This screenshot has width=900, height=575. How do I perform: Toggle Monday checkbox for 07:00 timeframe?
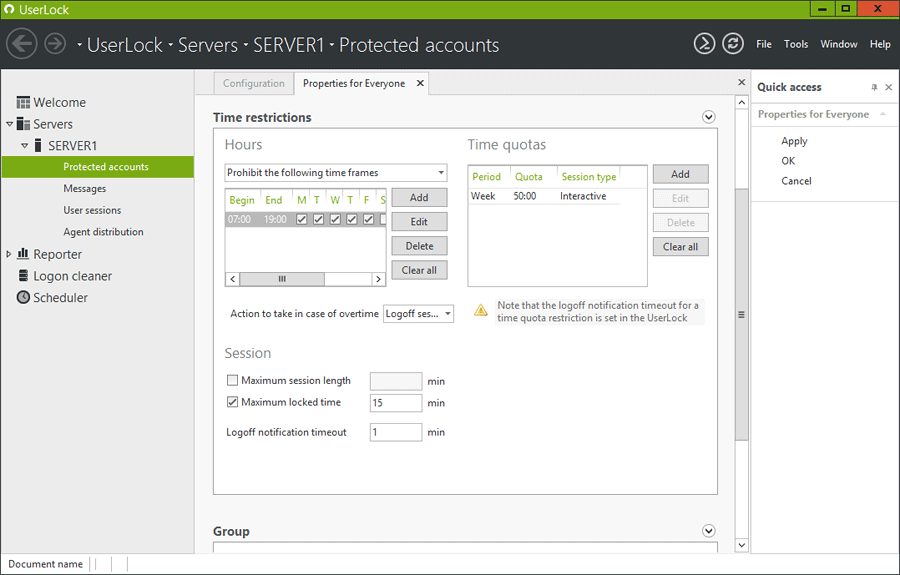coord(302,219)
